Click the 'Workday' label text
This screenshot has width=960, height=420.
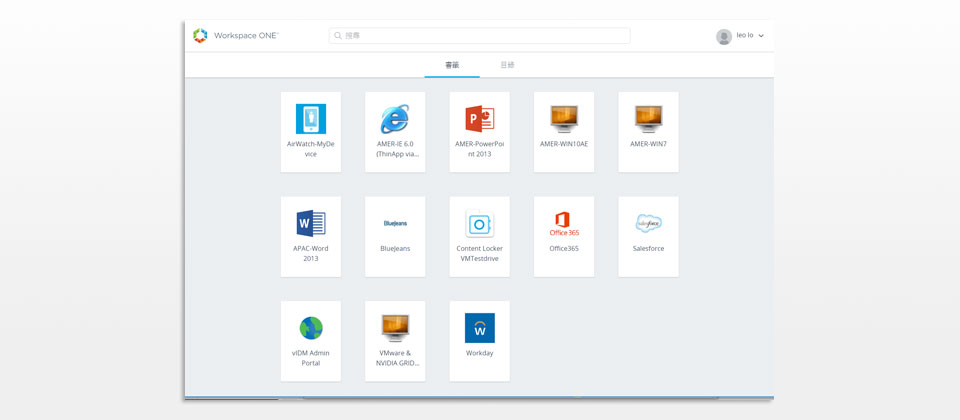click(x=479, y=353)
